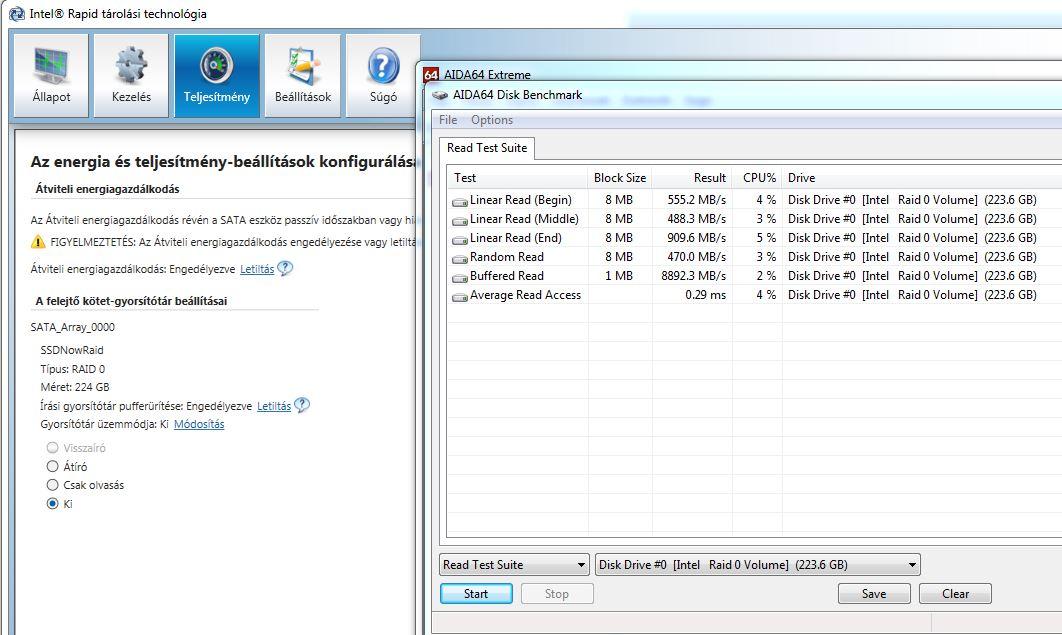Click Letiltás link for Írási gyorsítótár pufferürítése
The height and width of the screenshot is (635, 1062).
click(x=274, y=406)
